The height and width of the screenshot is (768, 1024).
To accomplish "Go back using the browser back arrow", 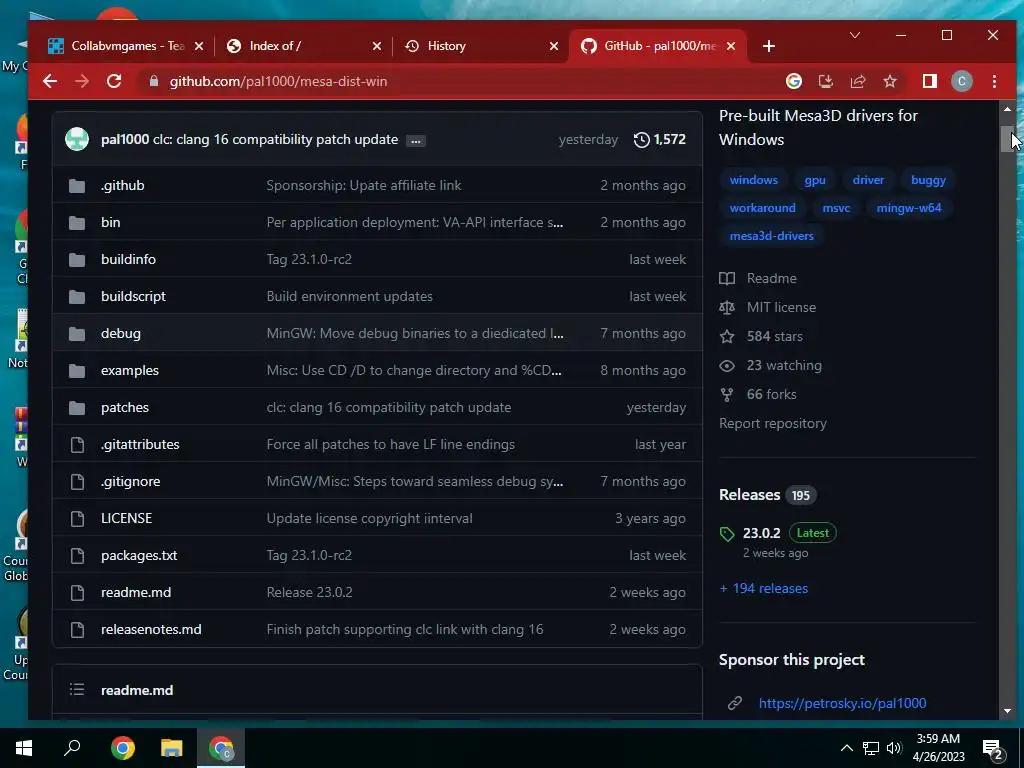I will (x=50, y=81).
